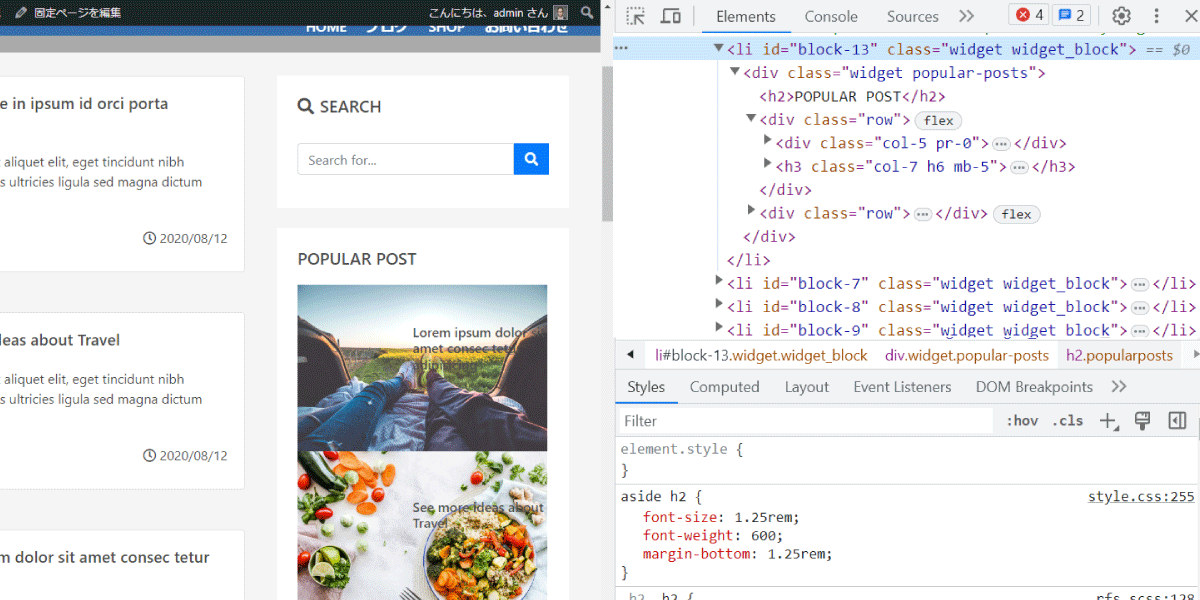Select the <h2>POPULAR POST</h2> DOM line
This screenshot has height=600, width=1200.
pos(852,96)
